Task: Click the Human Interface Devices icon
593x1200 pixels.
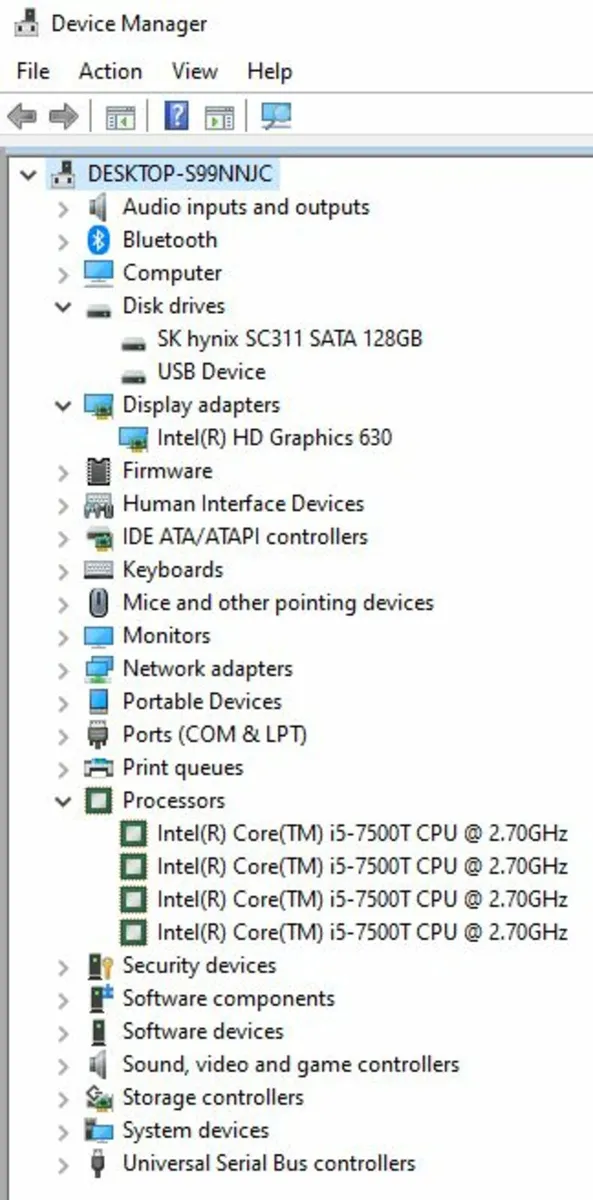Action: 98,504
